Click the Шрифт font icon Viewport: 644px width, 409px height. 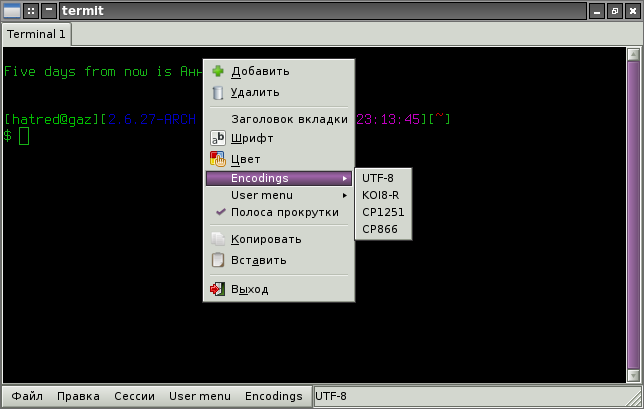[218, 138]
